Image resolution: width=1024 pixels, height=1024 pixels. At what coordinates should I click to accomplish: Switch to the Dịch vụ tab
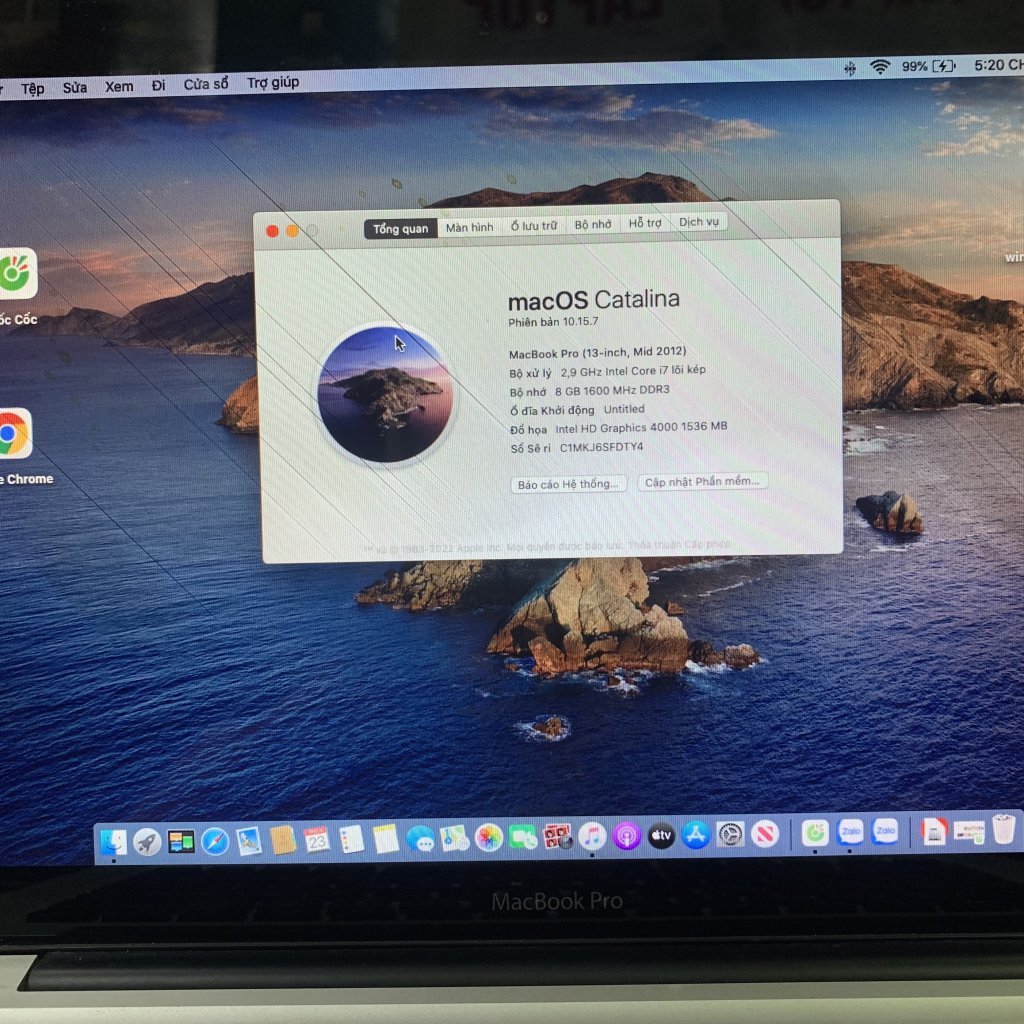(x=699, y=222)
